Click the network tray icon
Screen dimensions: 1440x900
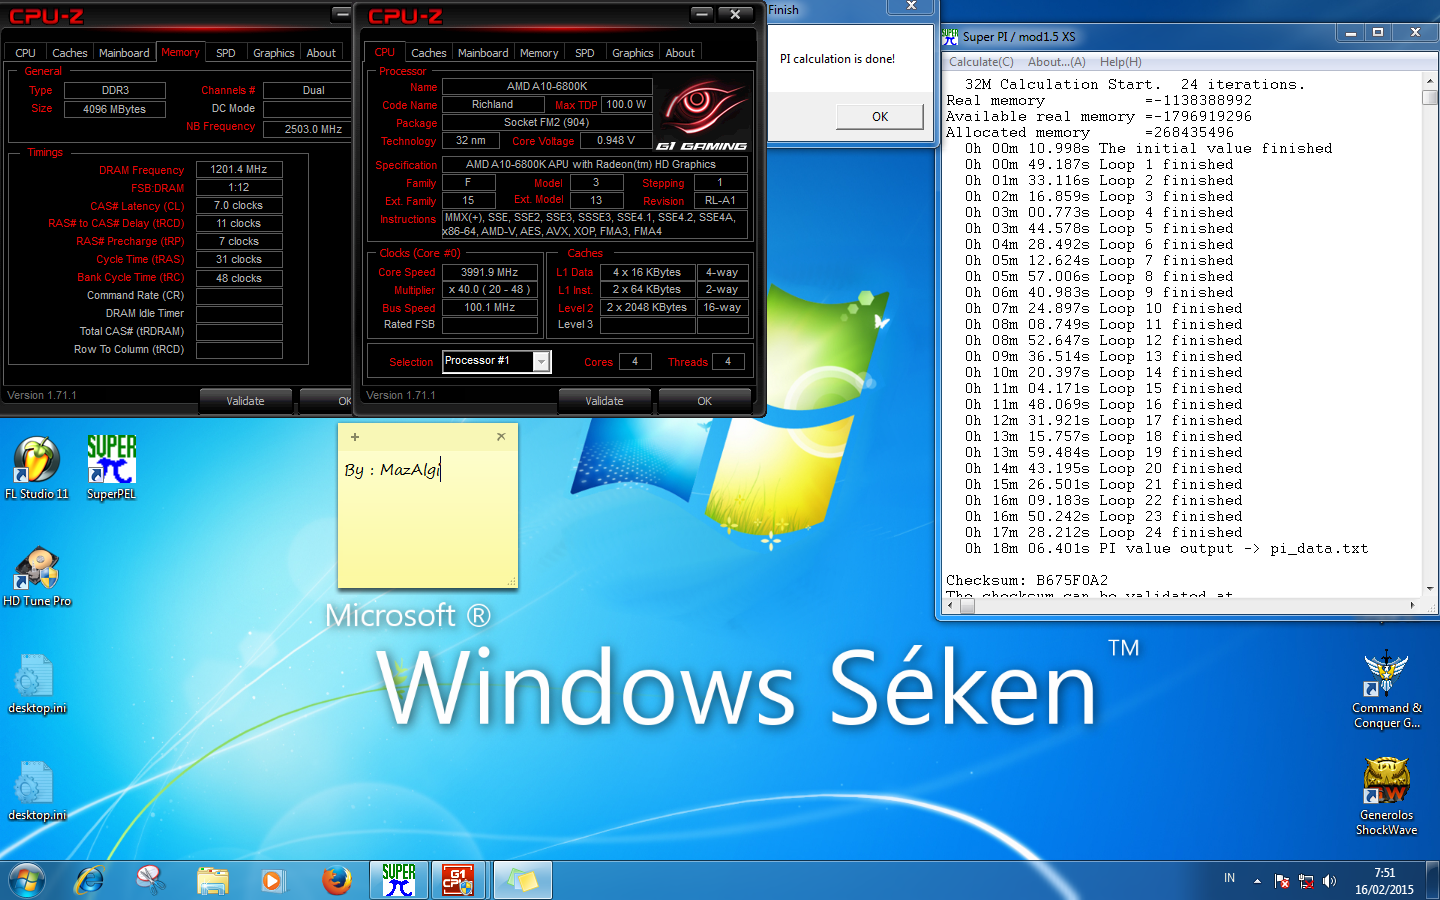pyautogui.click(x=1306, y=881)
